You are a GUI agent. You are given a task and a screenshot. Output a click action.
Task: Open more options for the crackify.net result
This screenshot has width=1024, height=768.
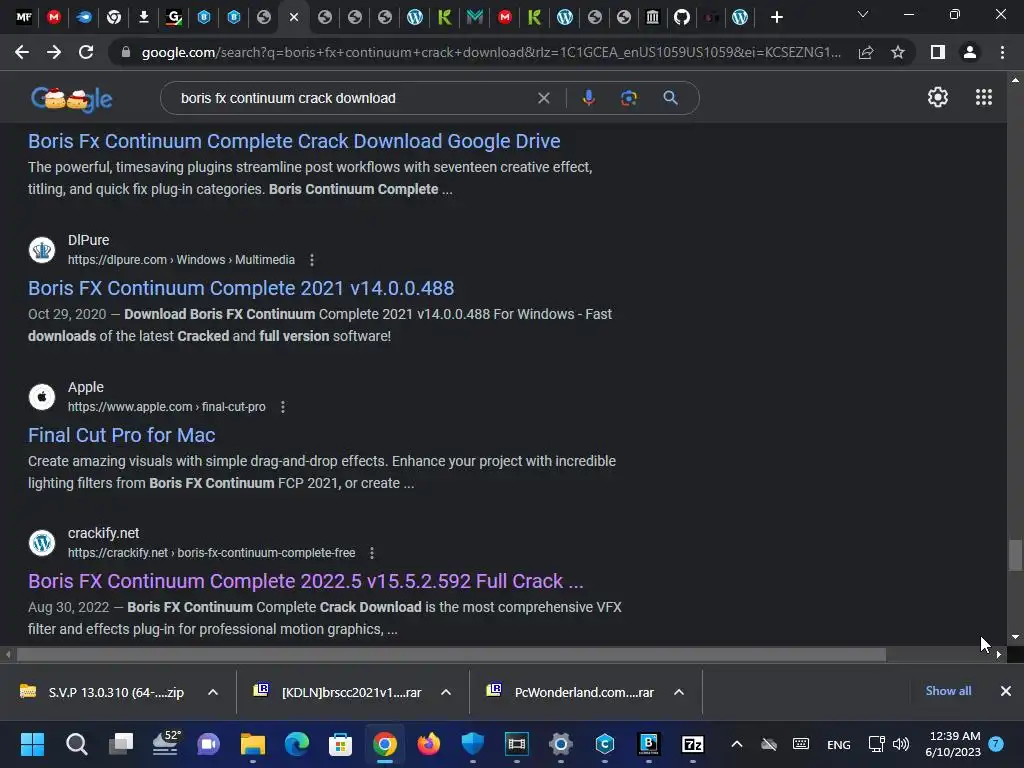pos(372,553)
